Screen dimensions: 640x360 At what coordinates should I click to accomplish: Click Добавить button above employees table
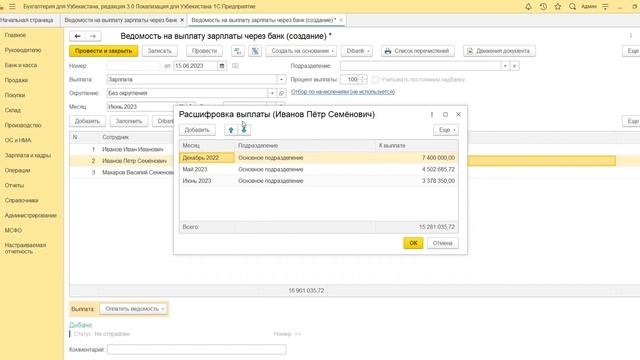87,121
